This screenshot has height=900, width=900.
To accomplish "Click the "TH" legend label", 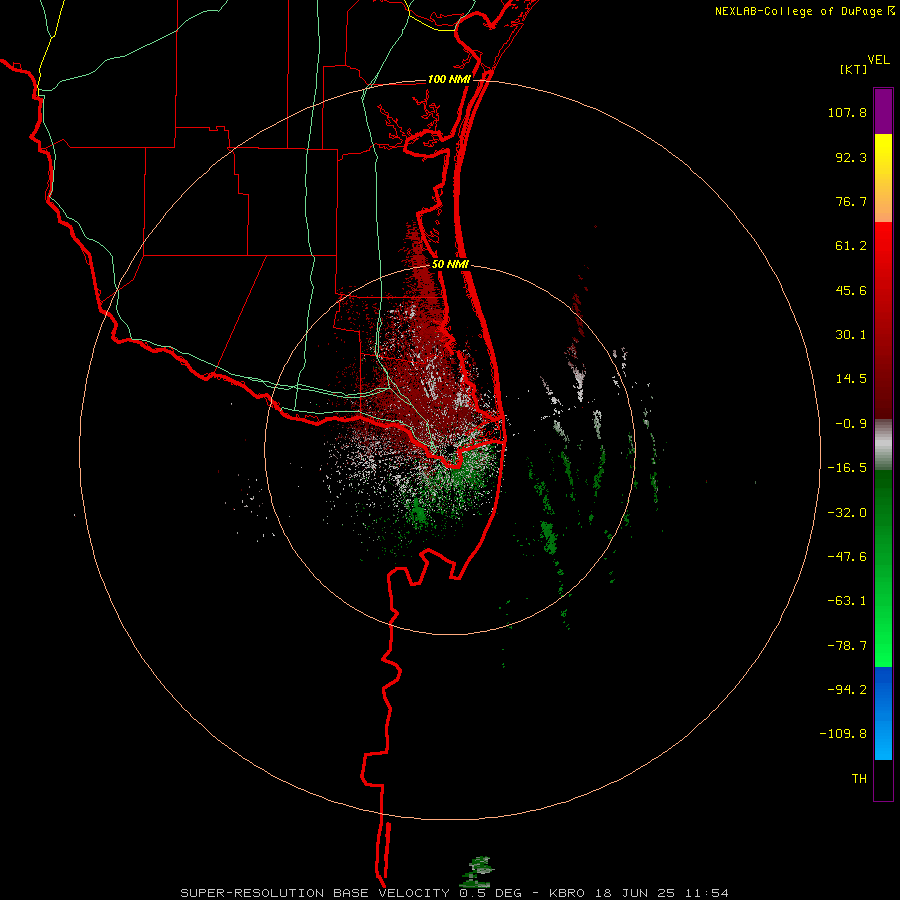I will [859, 779].
